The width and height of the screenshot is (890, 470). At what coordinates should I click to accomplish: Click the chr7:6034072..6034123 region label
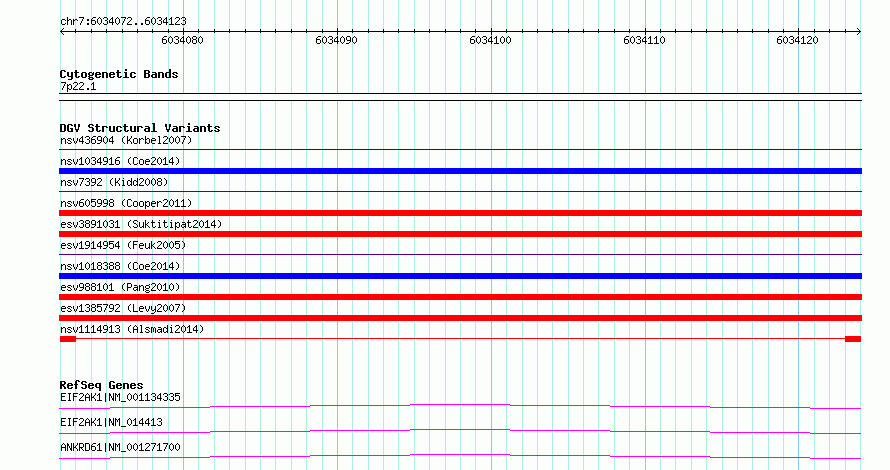point(123,22)
